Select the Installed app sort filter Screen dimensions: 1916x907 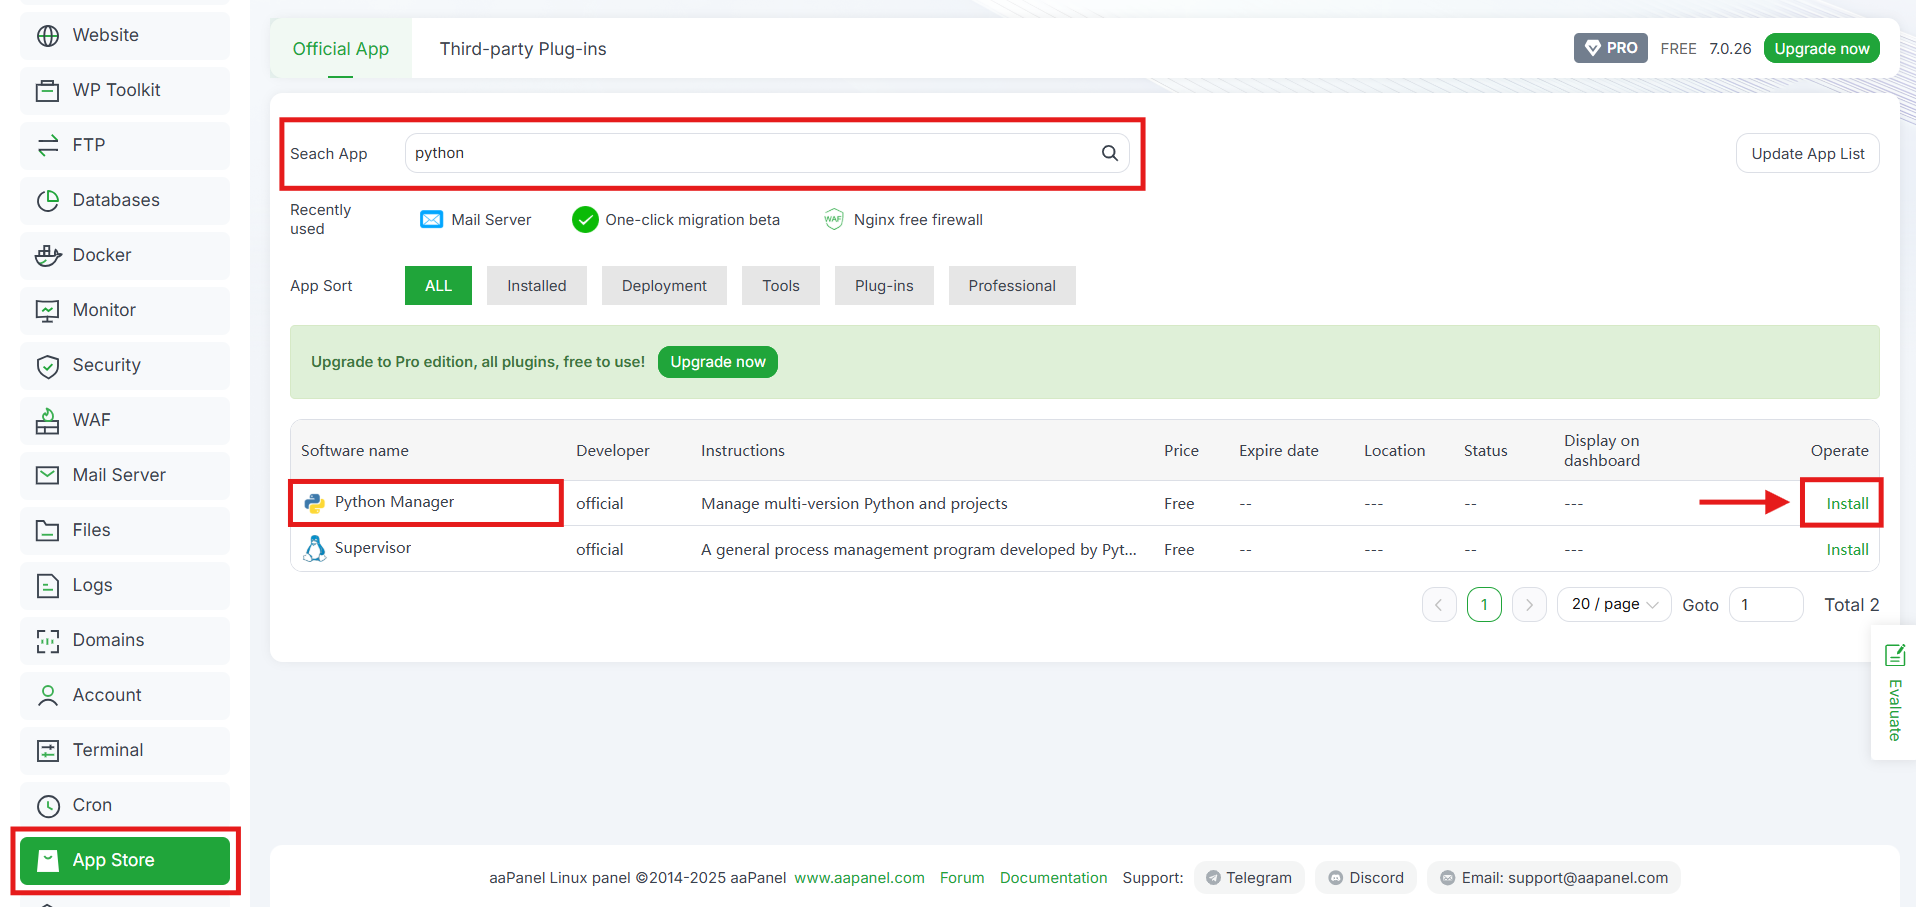tap(537, 286)
